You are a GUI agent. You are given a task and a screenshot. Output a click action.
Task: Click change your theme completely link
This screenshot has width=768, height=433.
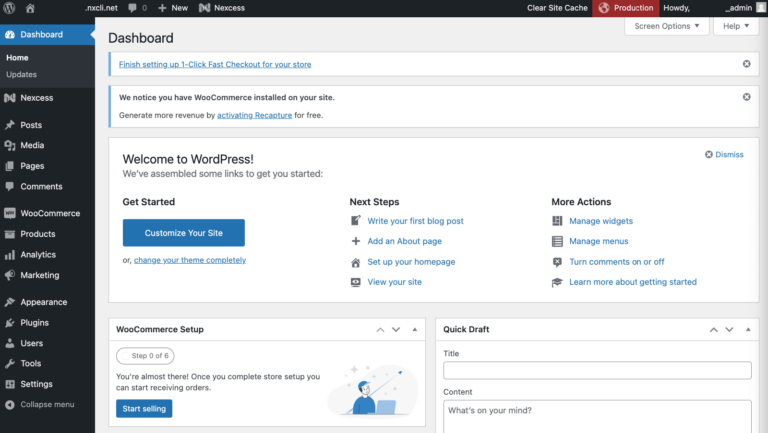click(x=190, y=260)
